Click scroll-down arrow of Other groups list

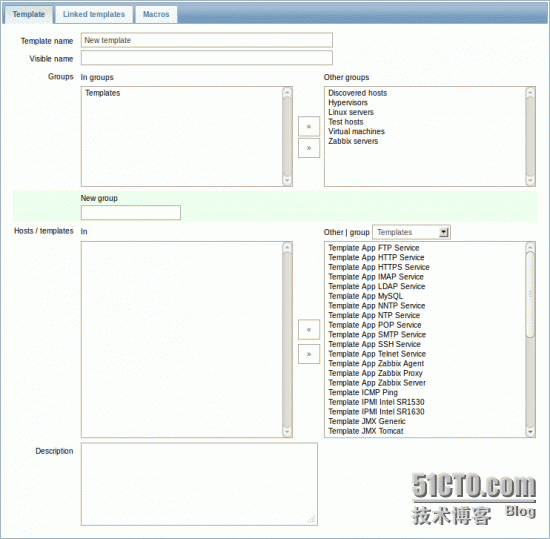(530, 180)
